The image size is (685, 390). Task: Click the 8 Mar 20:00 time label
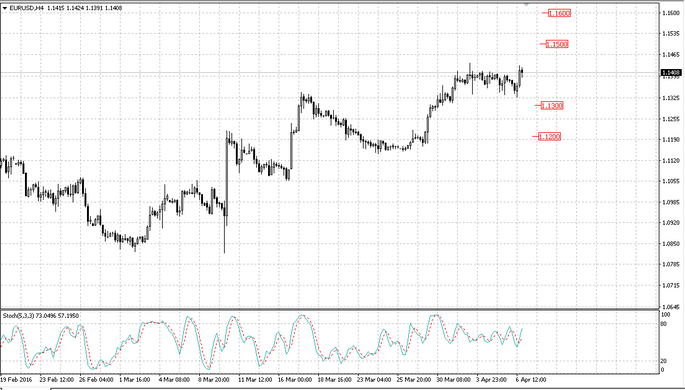click(214, 380)
